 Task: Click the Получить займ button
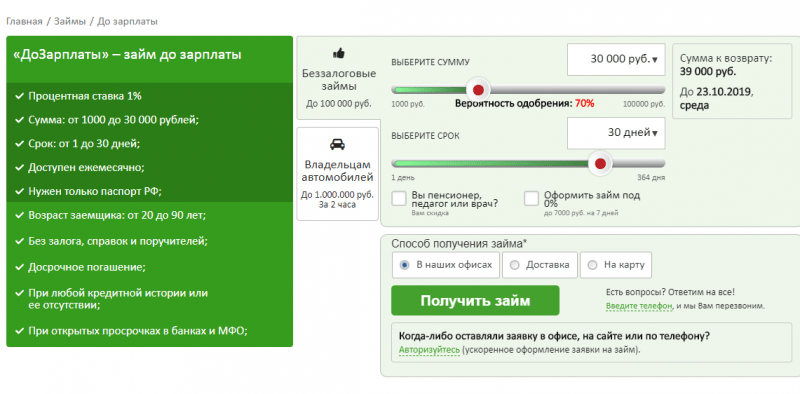point(475,301)
